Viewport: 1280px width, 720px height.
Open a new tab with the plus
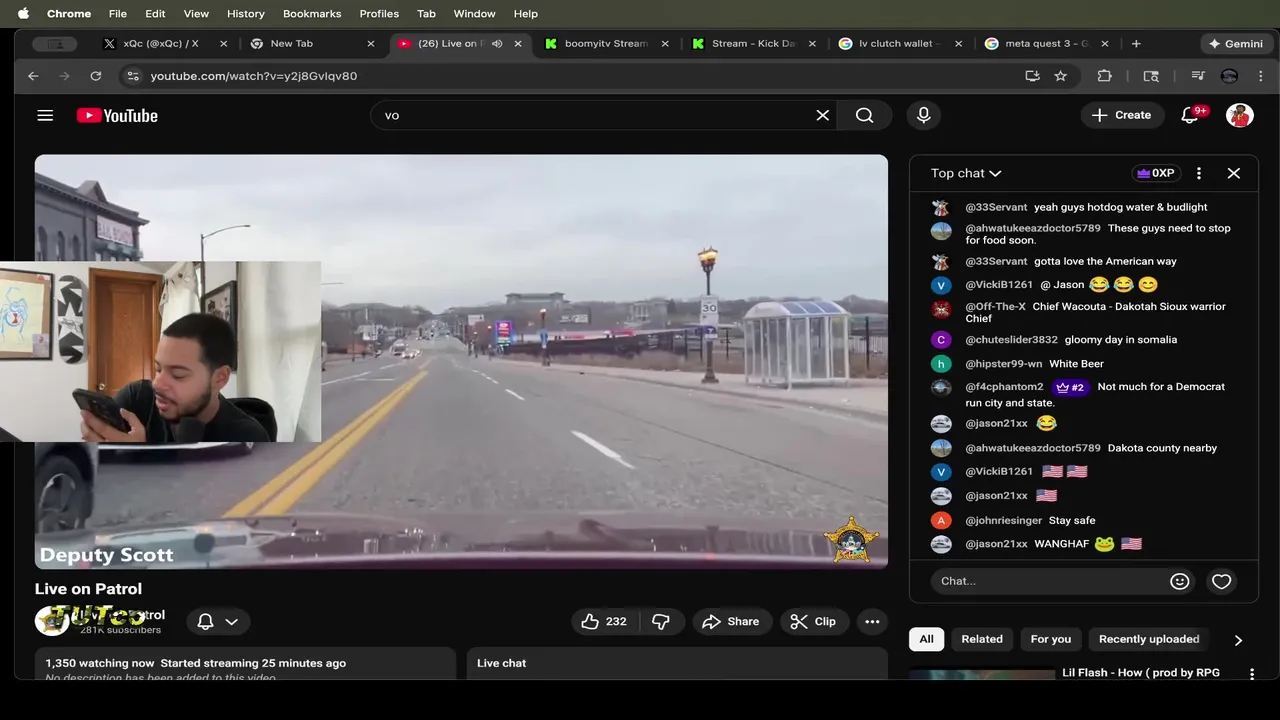pos(1136,44)
